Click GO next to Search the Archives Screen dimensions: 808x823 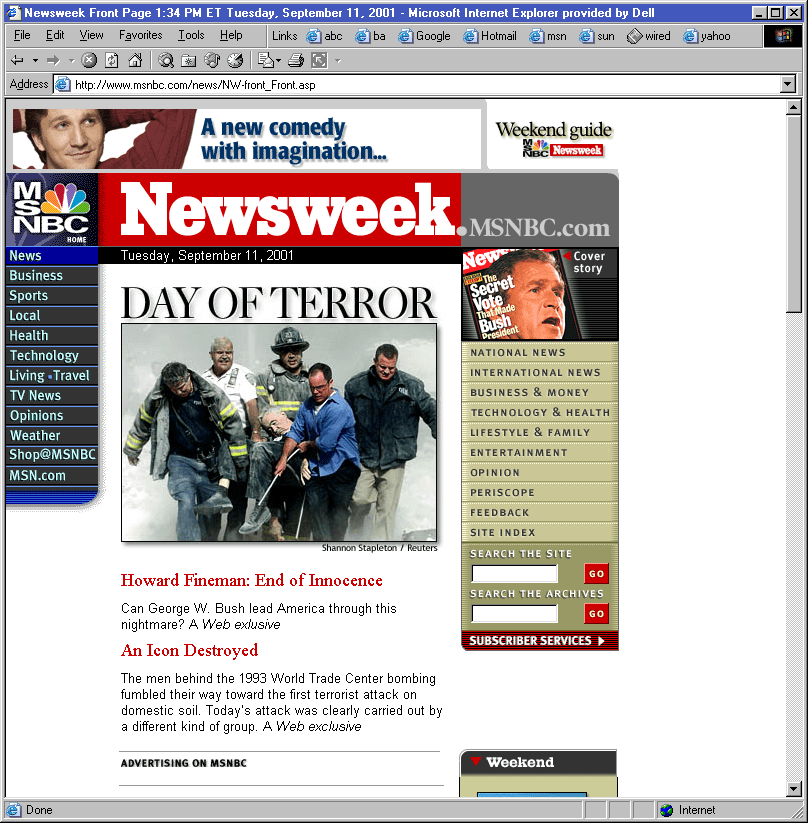(596, 614)
